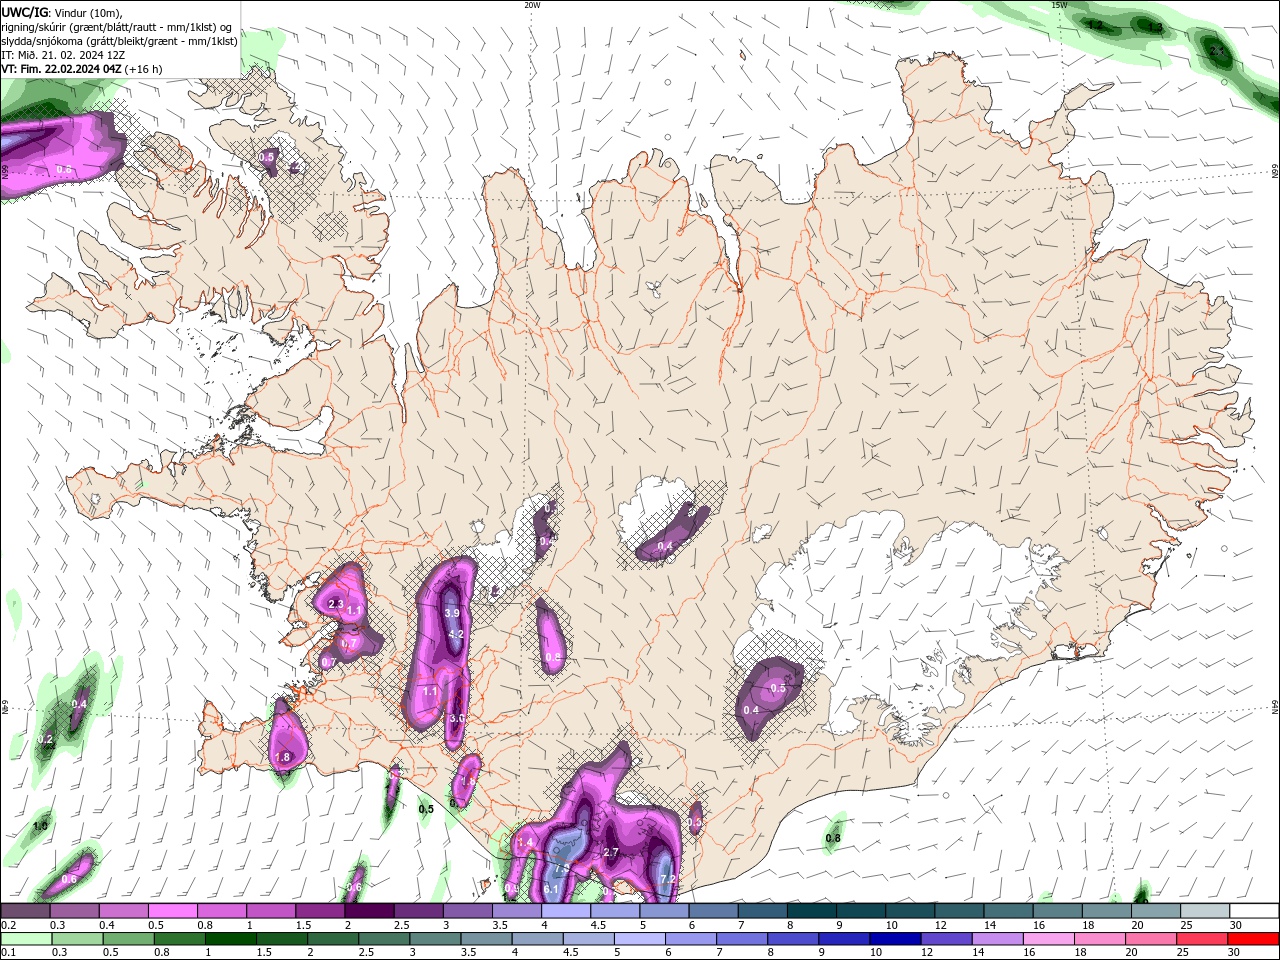
Task: Click the '4.2' snowfall value on the map
Action: click(x=457, y=634)
